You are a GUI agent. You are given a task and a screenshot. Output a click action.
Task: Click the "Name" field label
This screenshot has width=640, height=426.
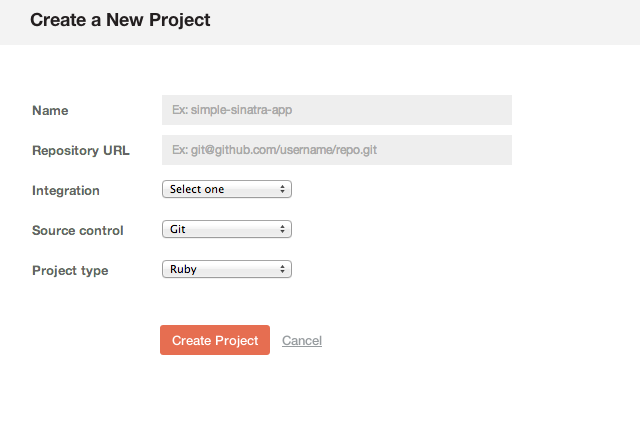click(x=50, y=110)
